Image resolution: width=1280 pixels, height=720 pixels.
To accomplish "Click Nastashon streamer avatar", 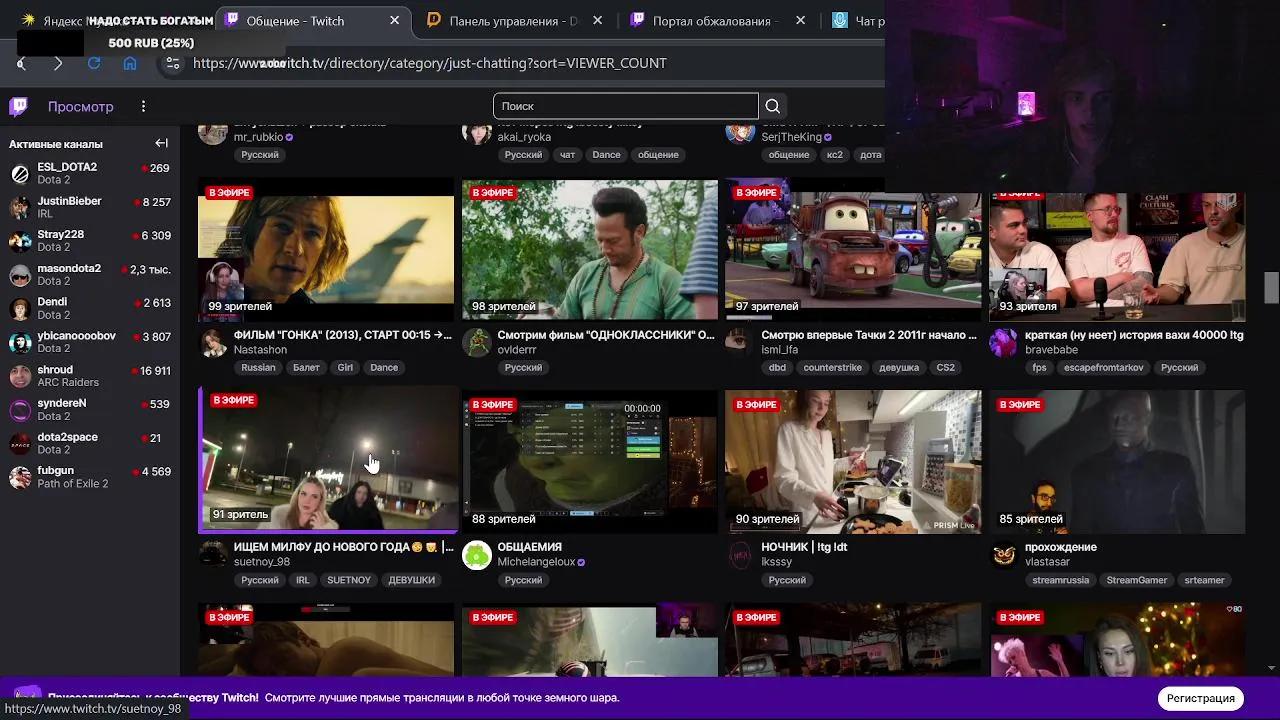I will pos(213,343).
